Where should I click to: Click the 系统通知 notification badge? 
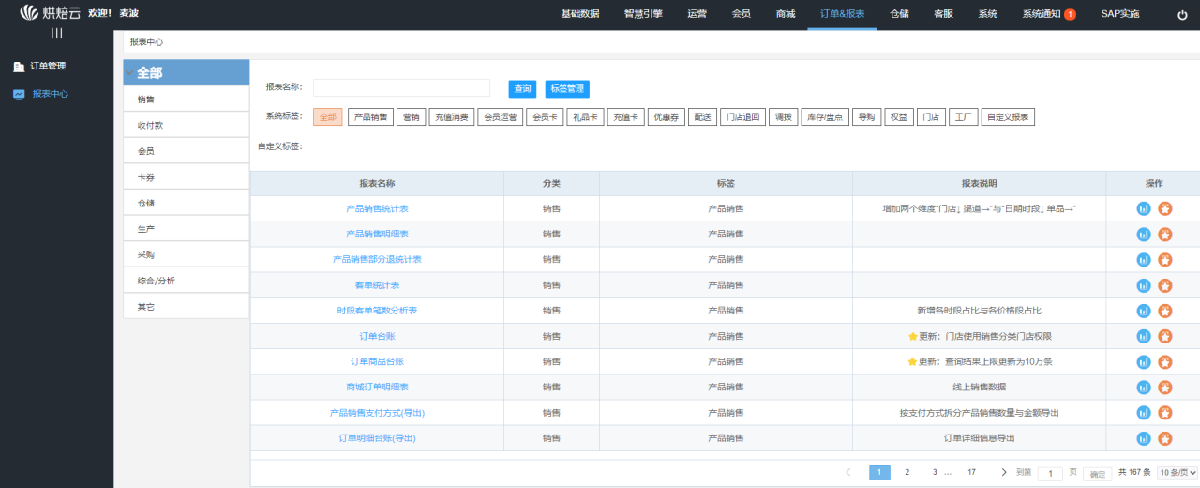coord(1070,14)
